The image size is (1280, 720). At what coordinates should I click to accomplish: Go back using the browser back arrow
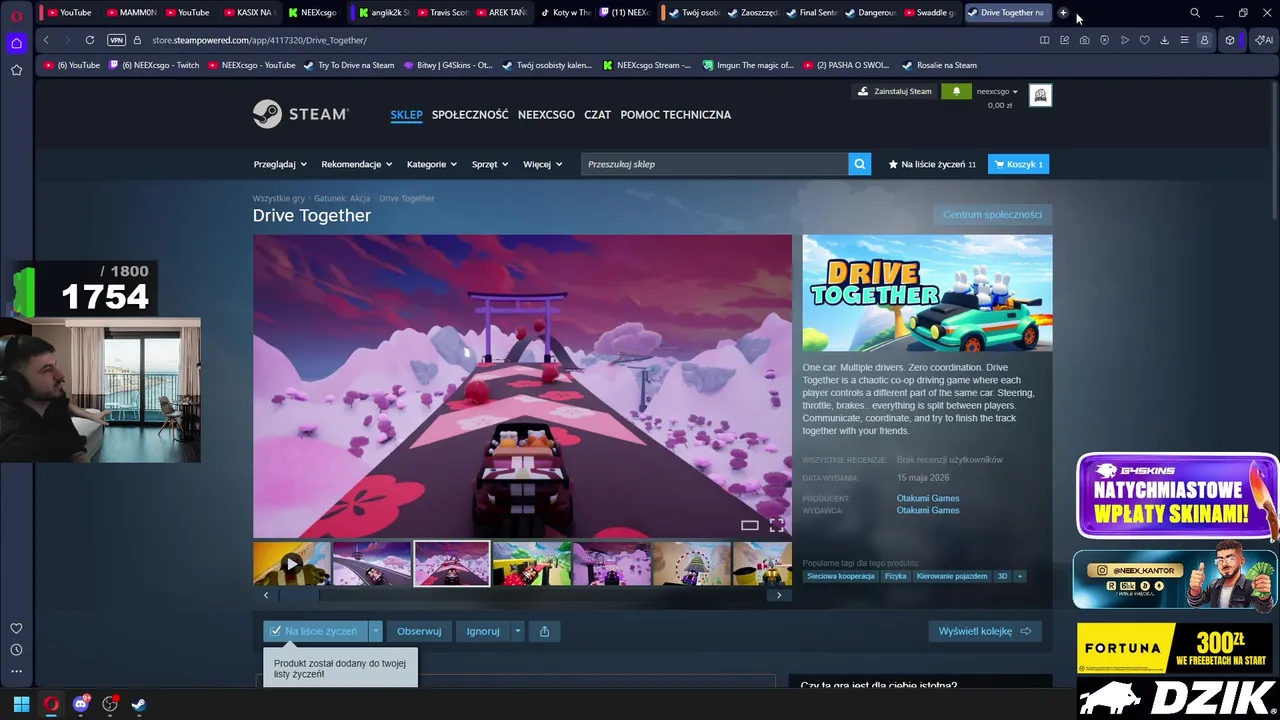46,40
